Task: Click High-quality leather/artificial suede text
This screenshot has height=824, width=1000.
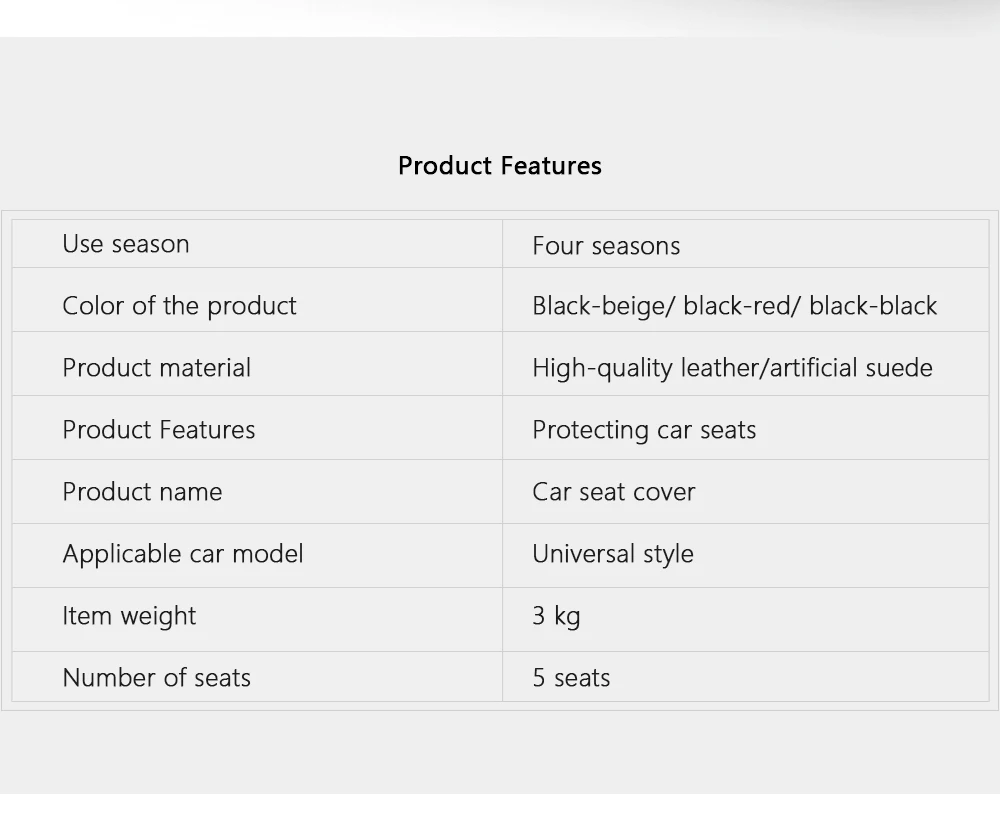Action: click(x=732, y=368)
